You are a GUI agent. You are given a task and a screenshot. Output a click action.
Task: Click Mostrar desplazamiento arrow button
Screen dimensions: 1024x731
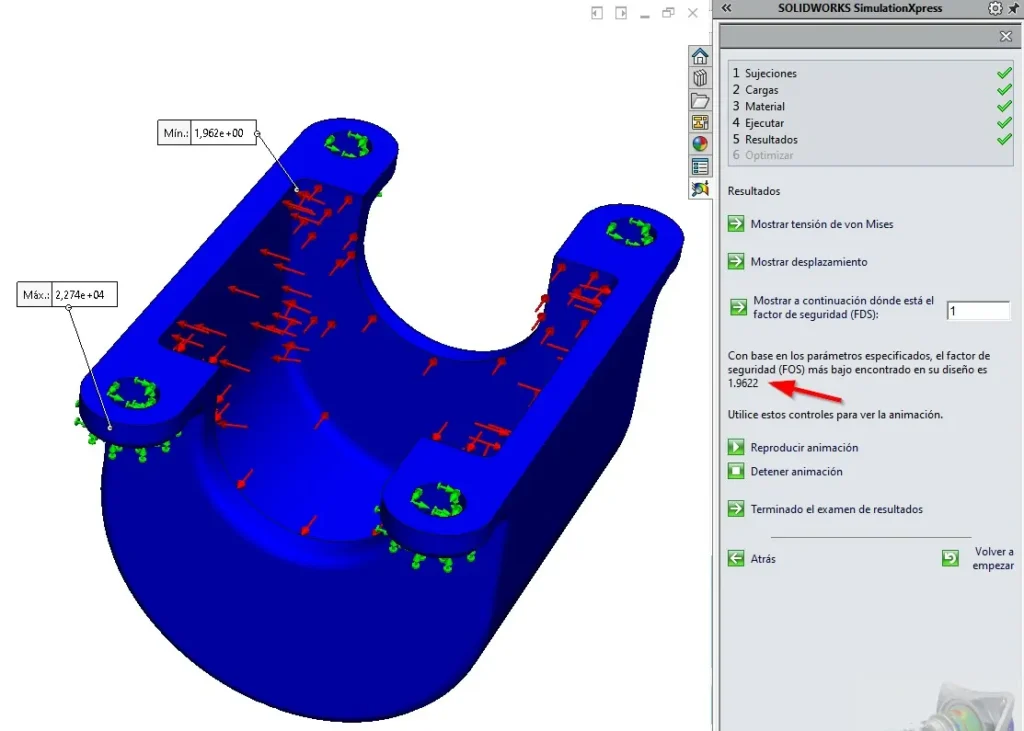pos(736,261)
